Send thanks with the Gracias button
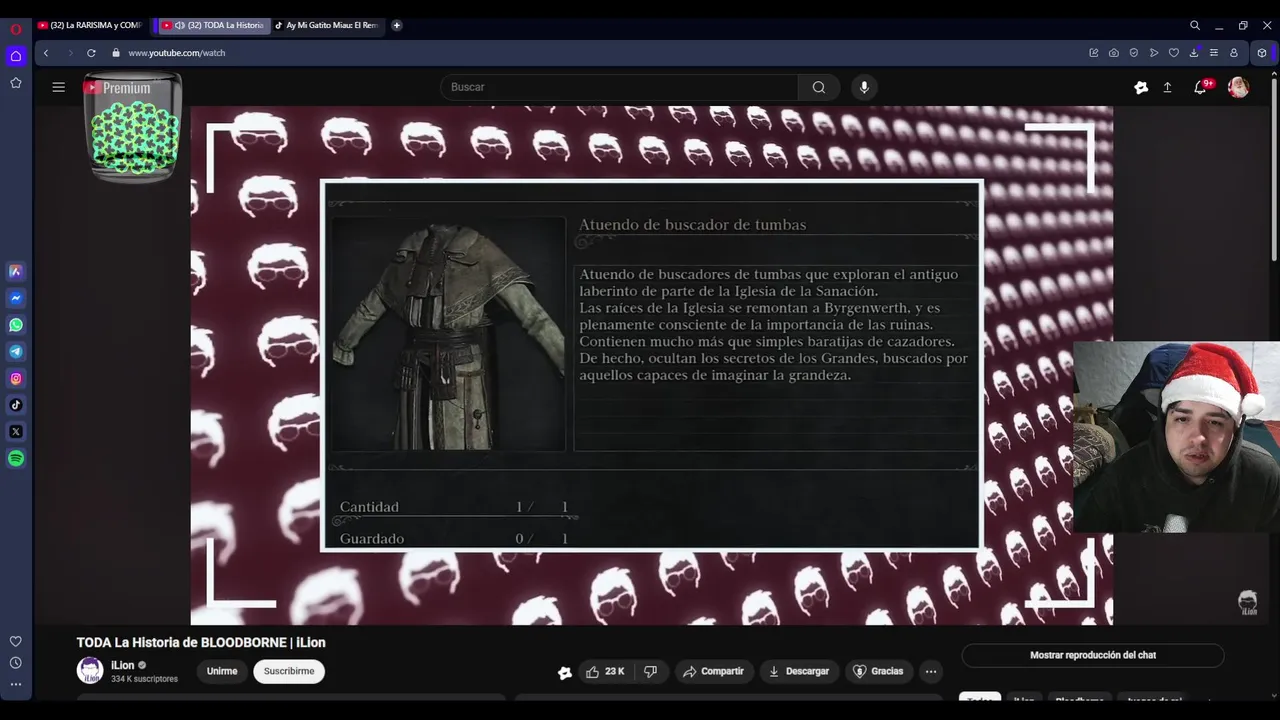The image size is (1280, 720). click(877, 671)
